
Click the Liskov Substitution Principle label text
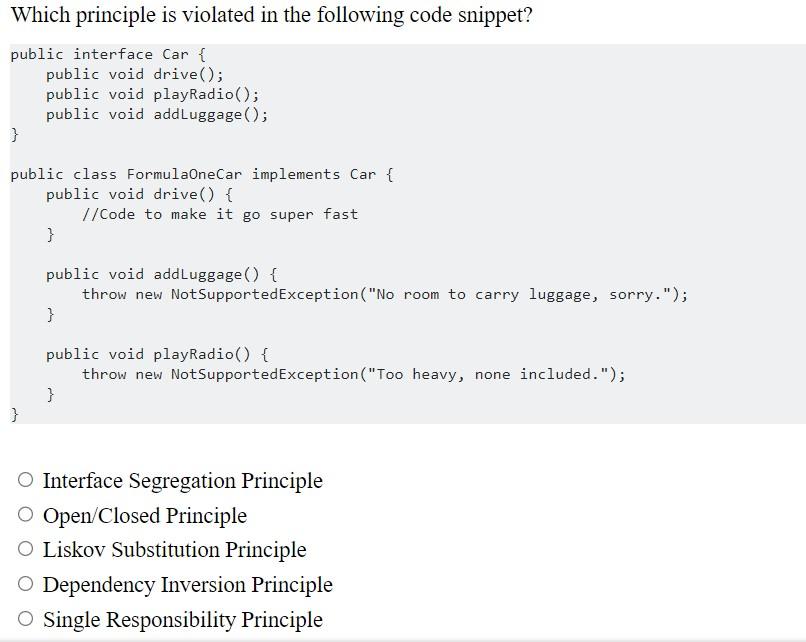pyautogui.click(x=174, y=550)
